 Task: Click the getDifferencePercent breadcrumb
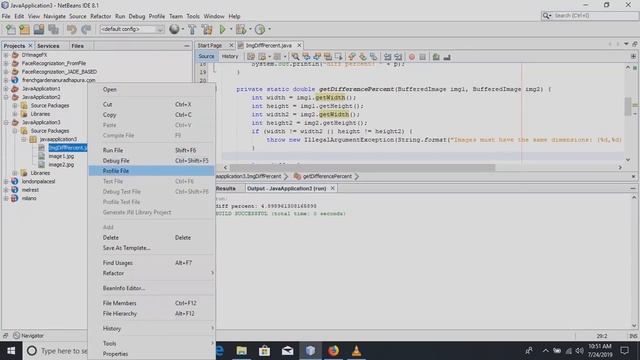[x=327, y=176]
